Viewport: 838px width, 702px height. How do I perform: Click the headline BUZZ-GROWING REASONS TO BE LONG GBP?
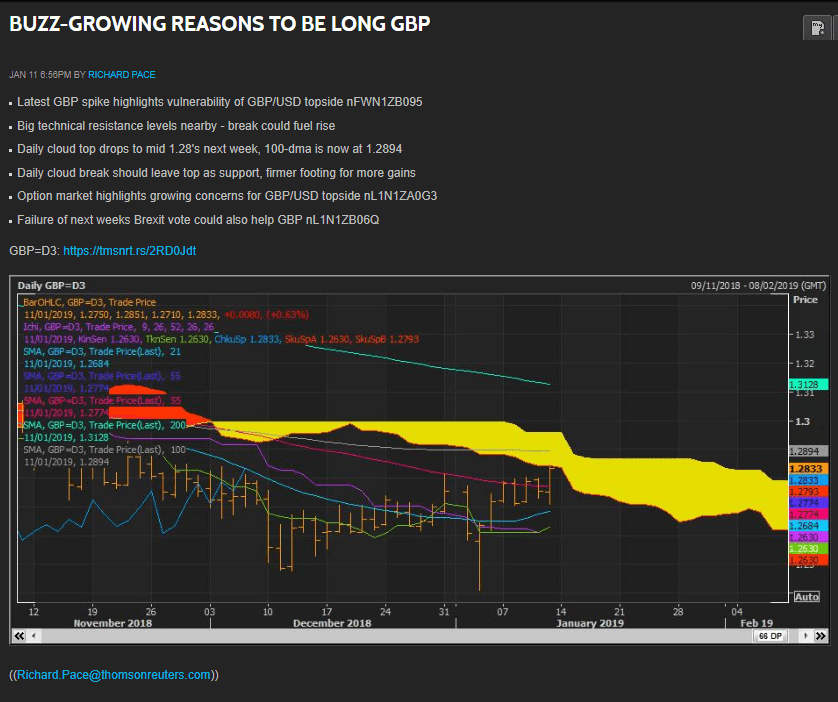220,24
